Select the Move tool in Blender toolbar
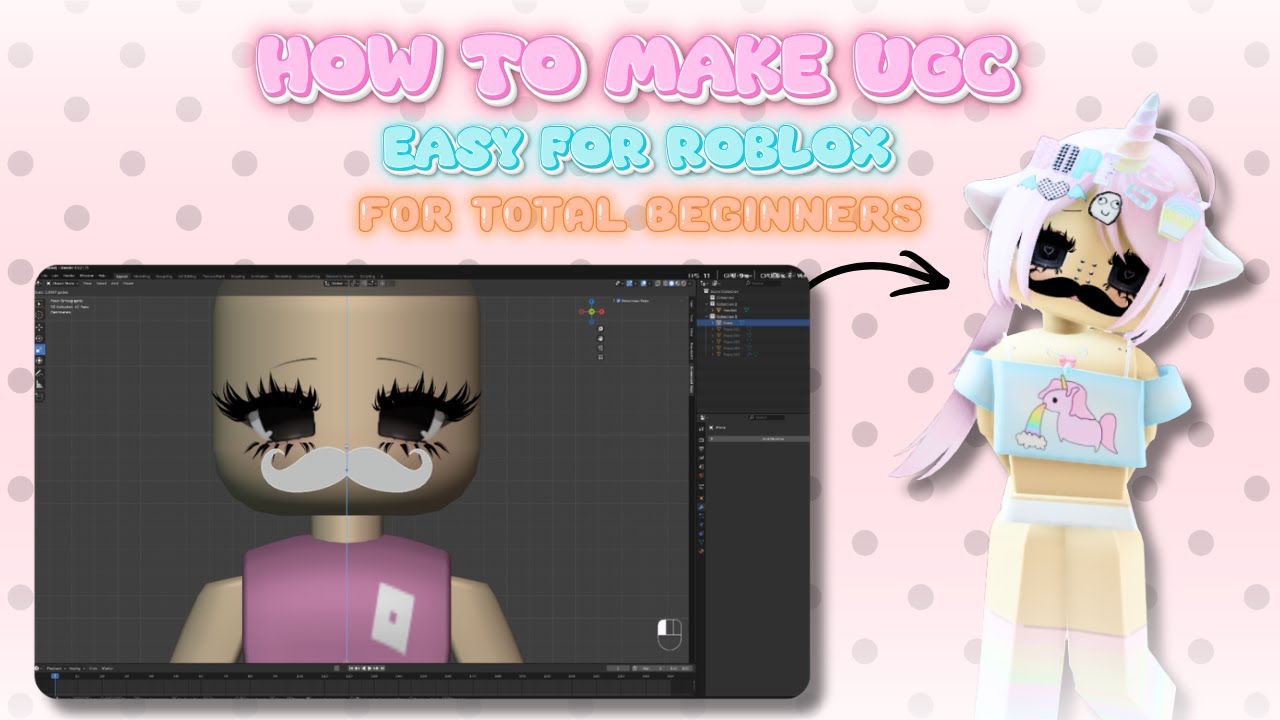 (39, 327)
